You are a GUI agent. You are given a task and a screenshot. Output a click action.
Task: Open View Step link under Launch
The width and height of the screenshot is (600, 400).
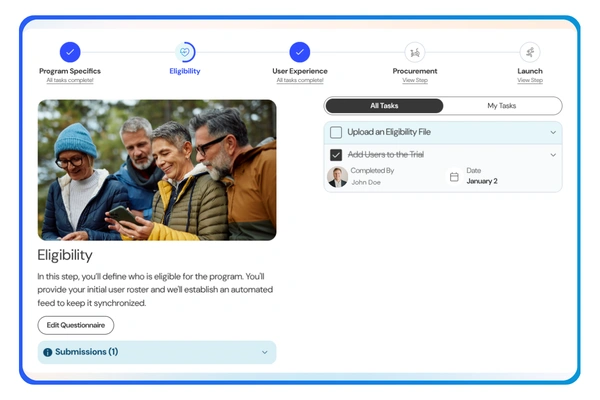click(530, 80)
